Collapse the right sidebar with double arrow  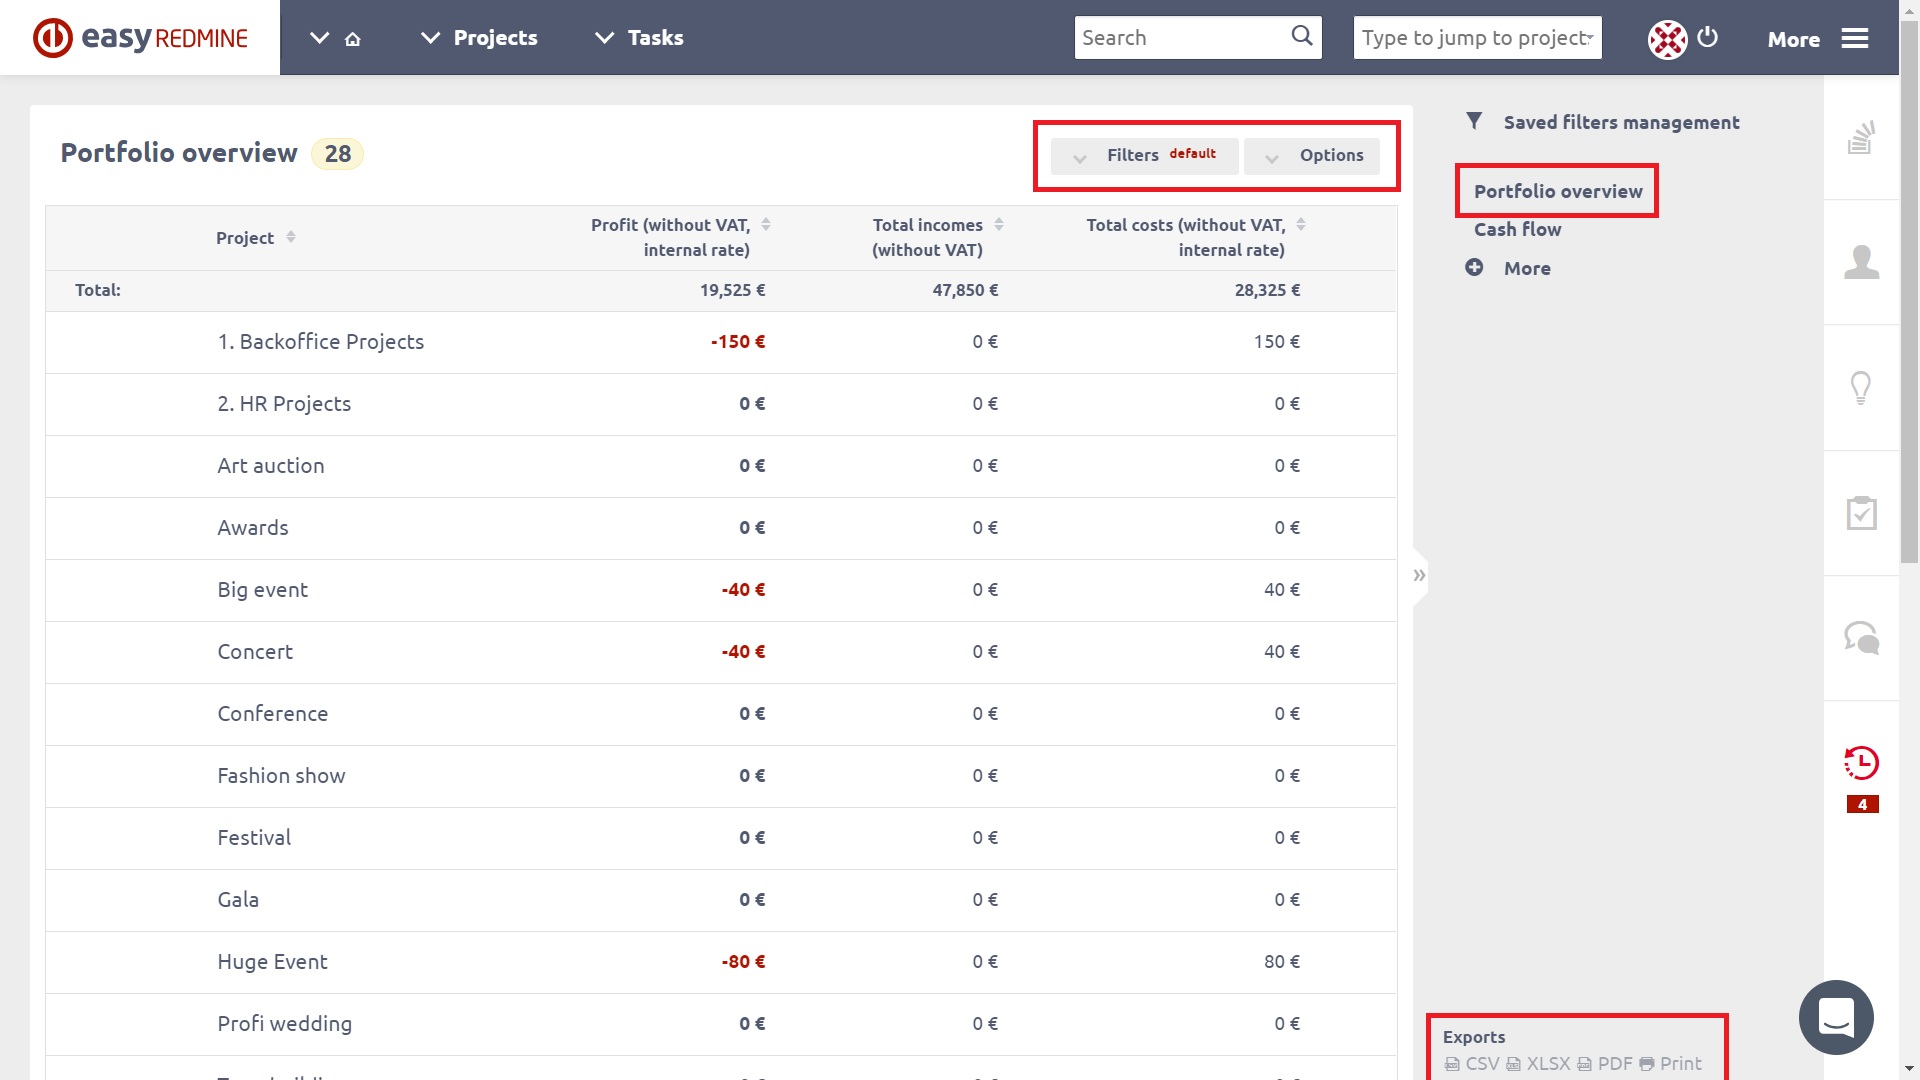tap(1419, 575)
